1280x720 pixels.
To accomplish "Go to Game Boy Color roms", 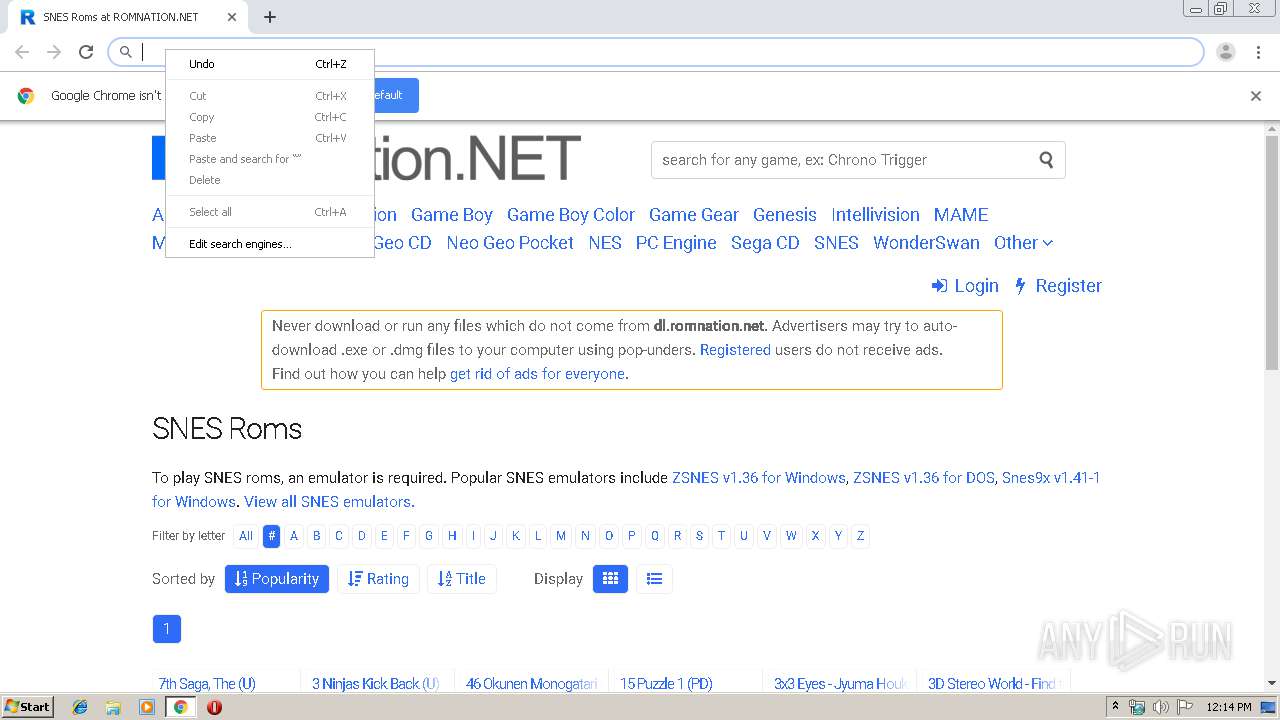I will [571, 215].
